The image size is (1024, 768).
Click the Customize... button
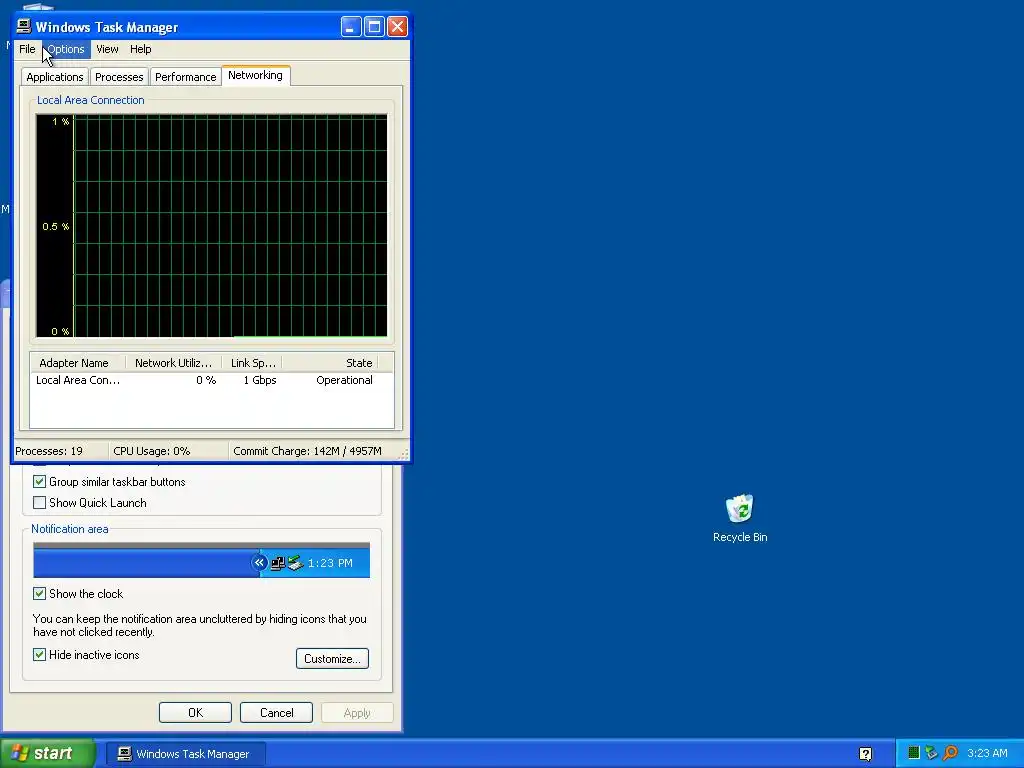(332, 658)
